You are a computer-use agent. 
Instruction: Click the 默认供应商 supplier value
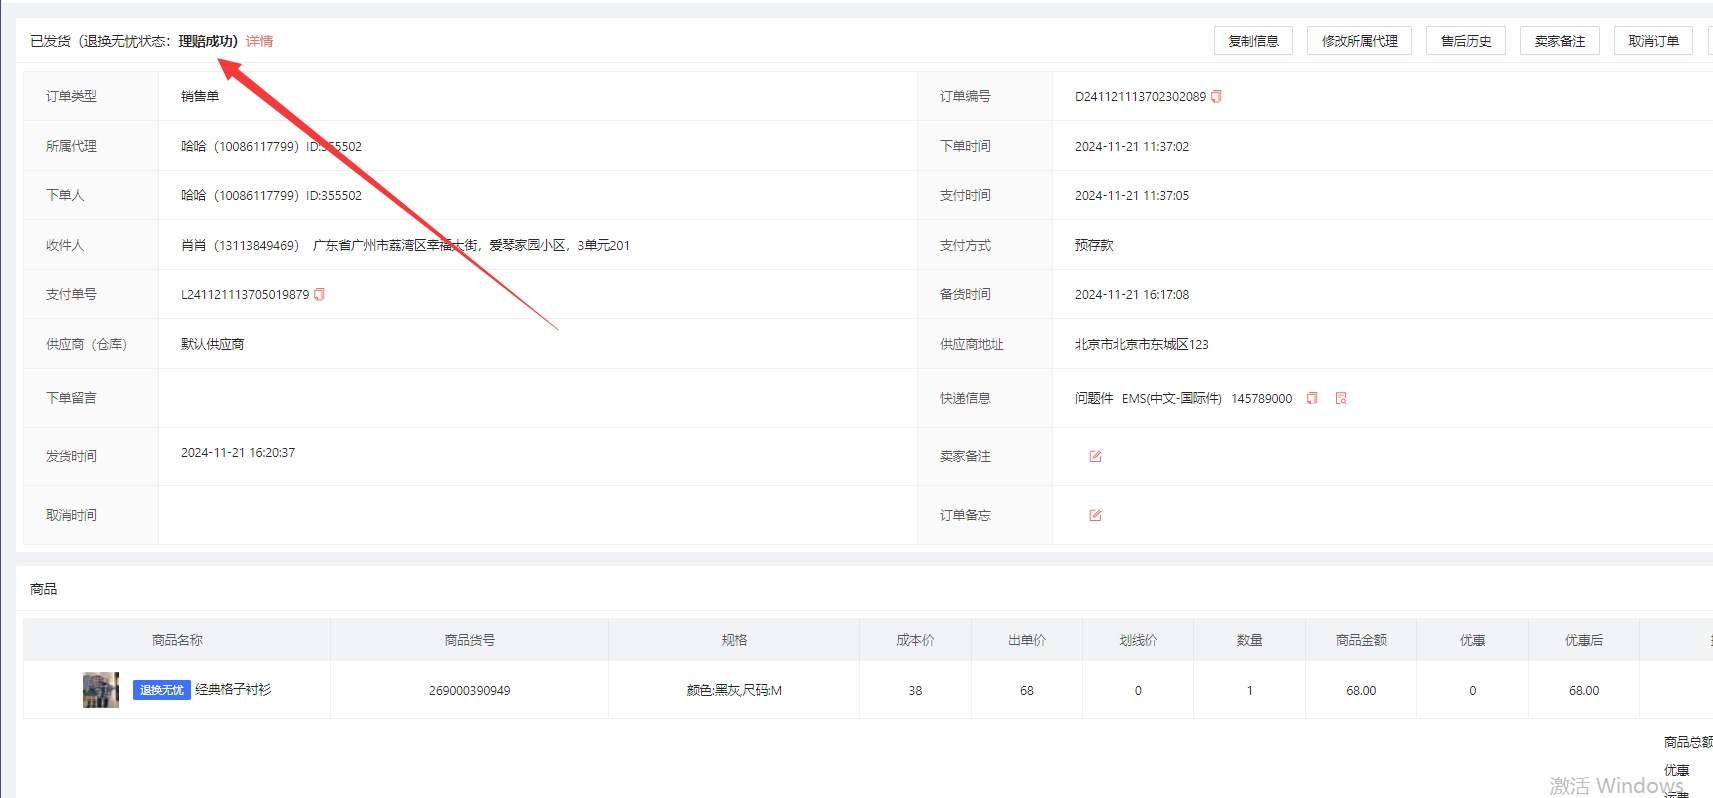[212, 344]
